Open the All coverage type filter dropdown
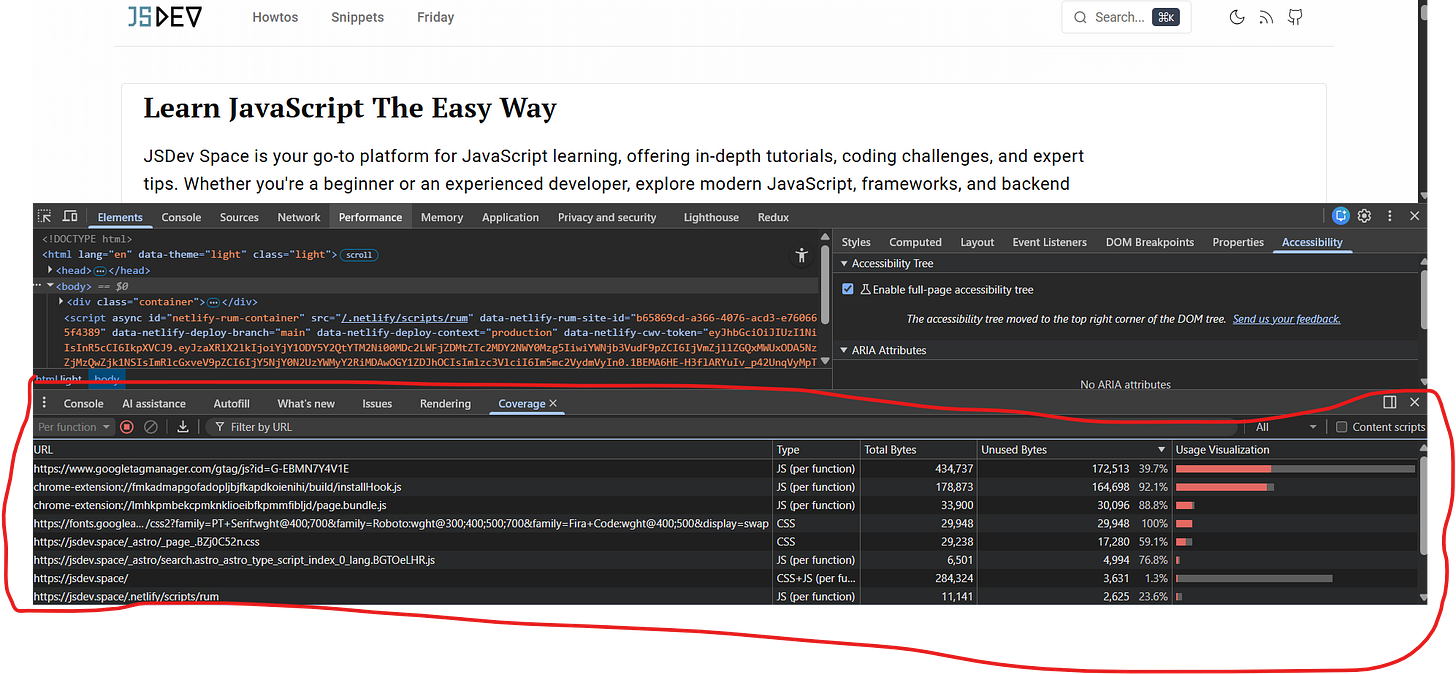Screen dimensions: 1456x674 pyautogui.click(x=1286, y=427)
